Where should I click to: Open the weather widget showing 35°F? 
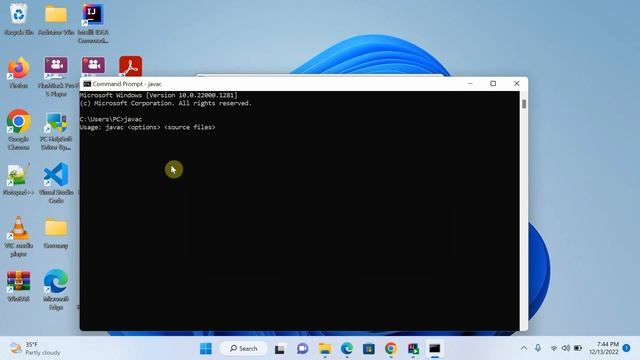tap(35, 349)
